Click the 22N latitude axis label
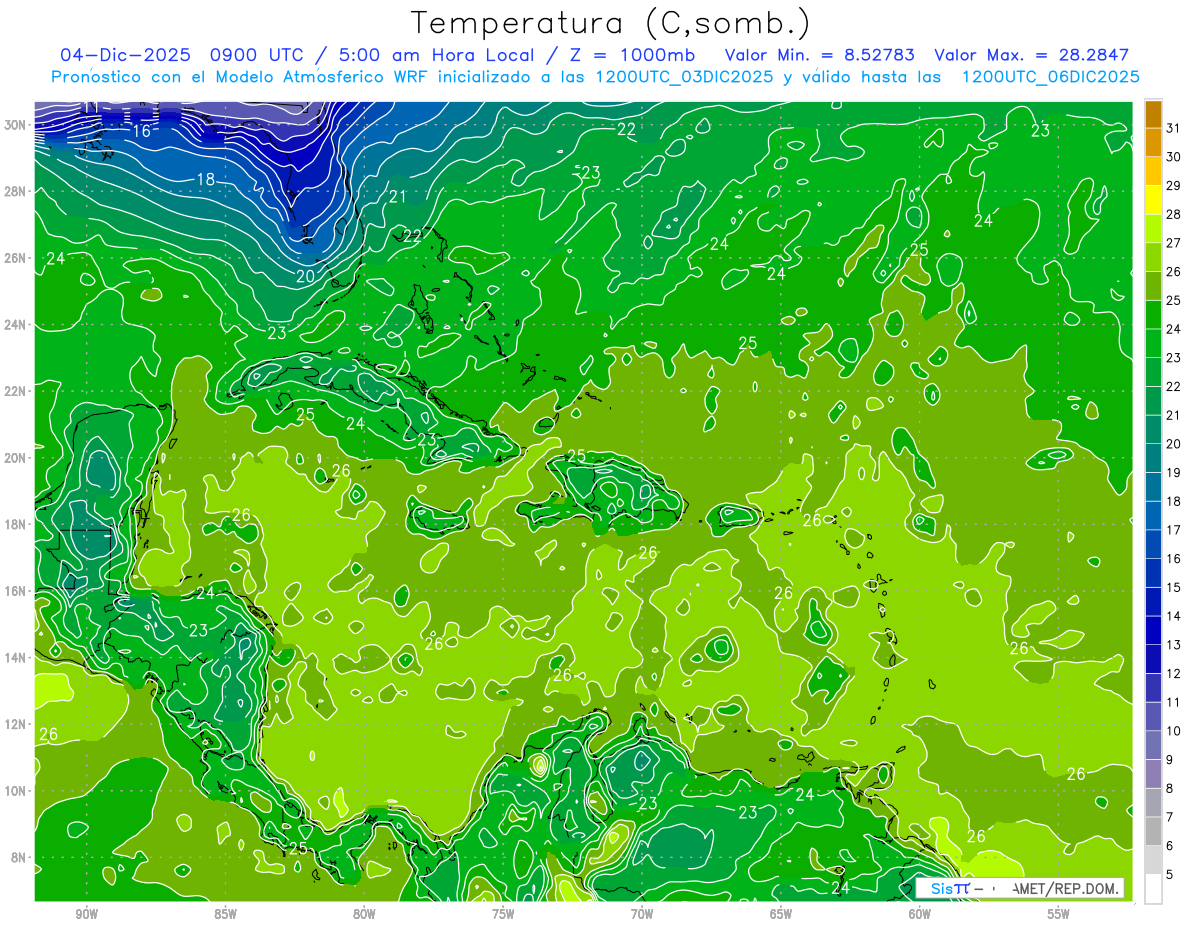The height and width of the screenshot is (927, 1200). pyautogui.click(x=15, y=390)
